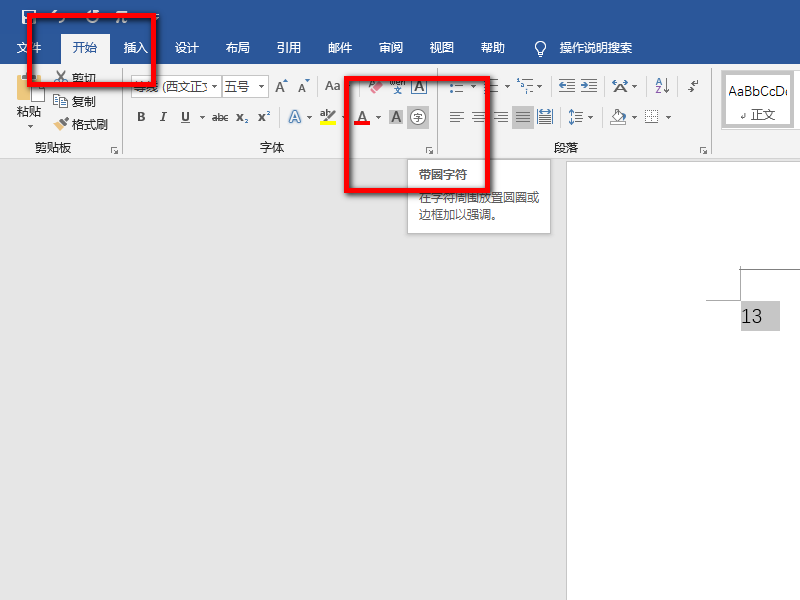This screenshot has width=800, height=600.
Task: Apply the yellow text highlight pen
Action: (x=328, y=117)
